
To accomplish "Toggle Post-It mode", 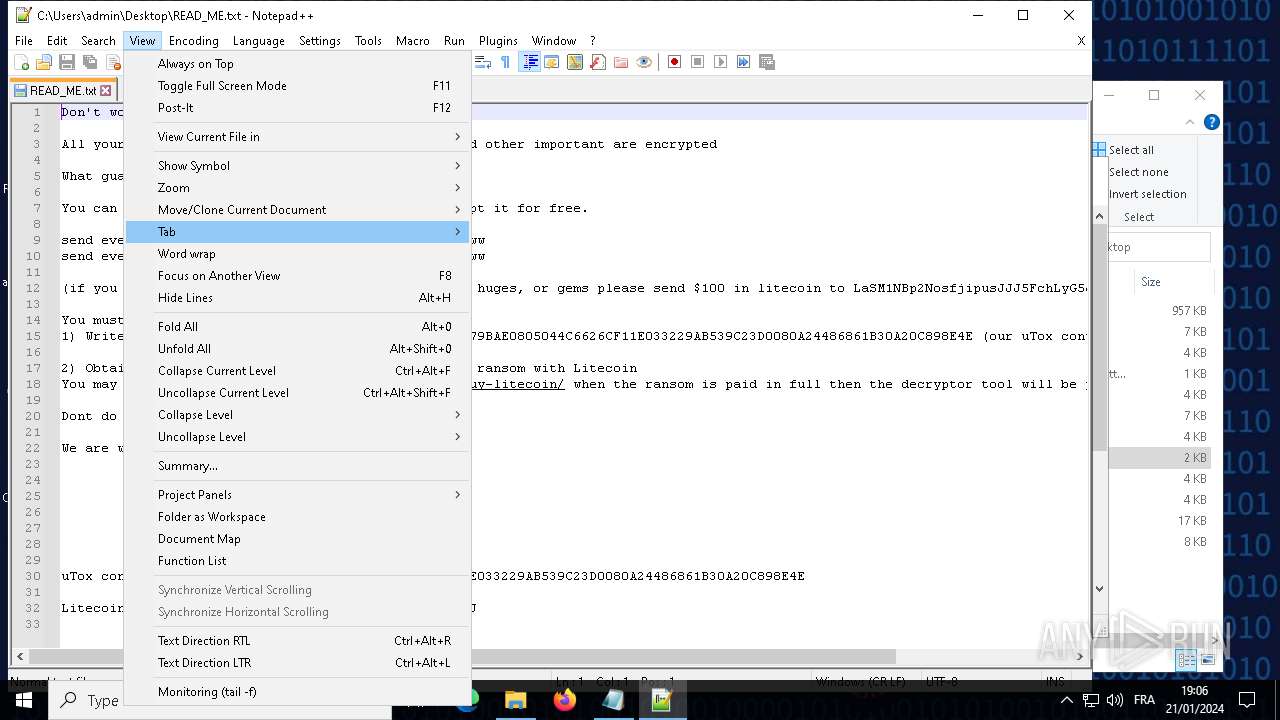I will coord(297,108).
